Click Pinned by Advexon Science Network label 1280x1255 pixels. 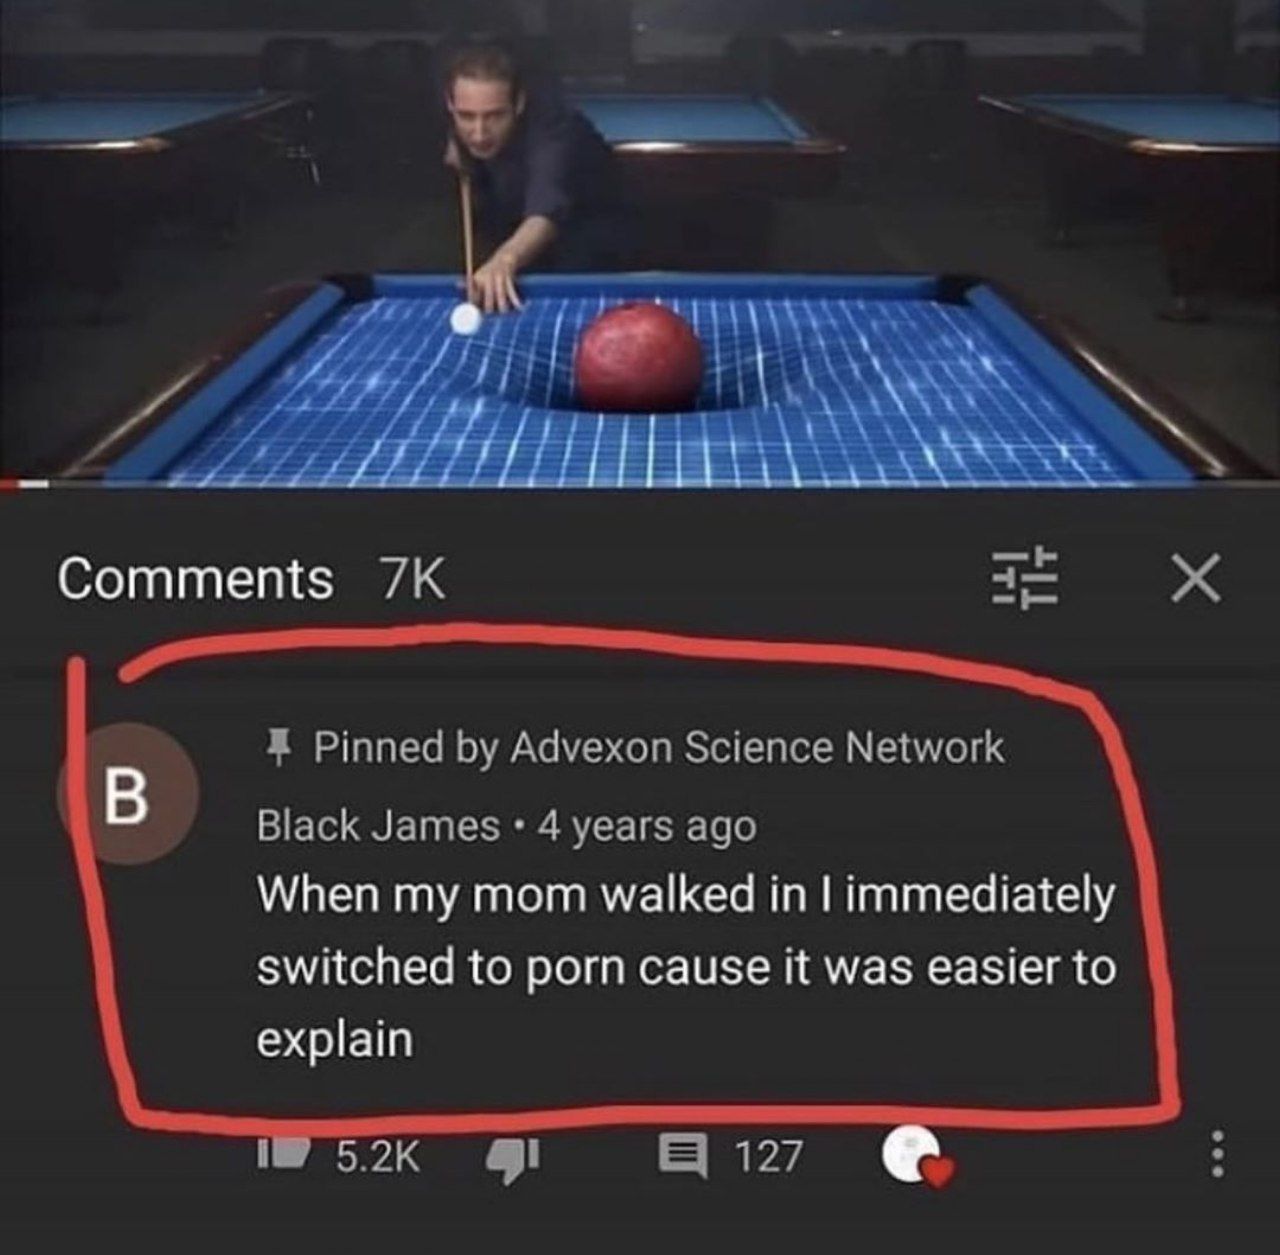click(x=659, y=746)
